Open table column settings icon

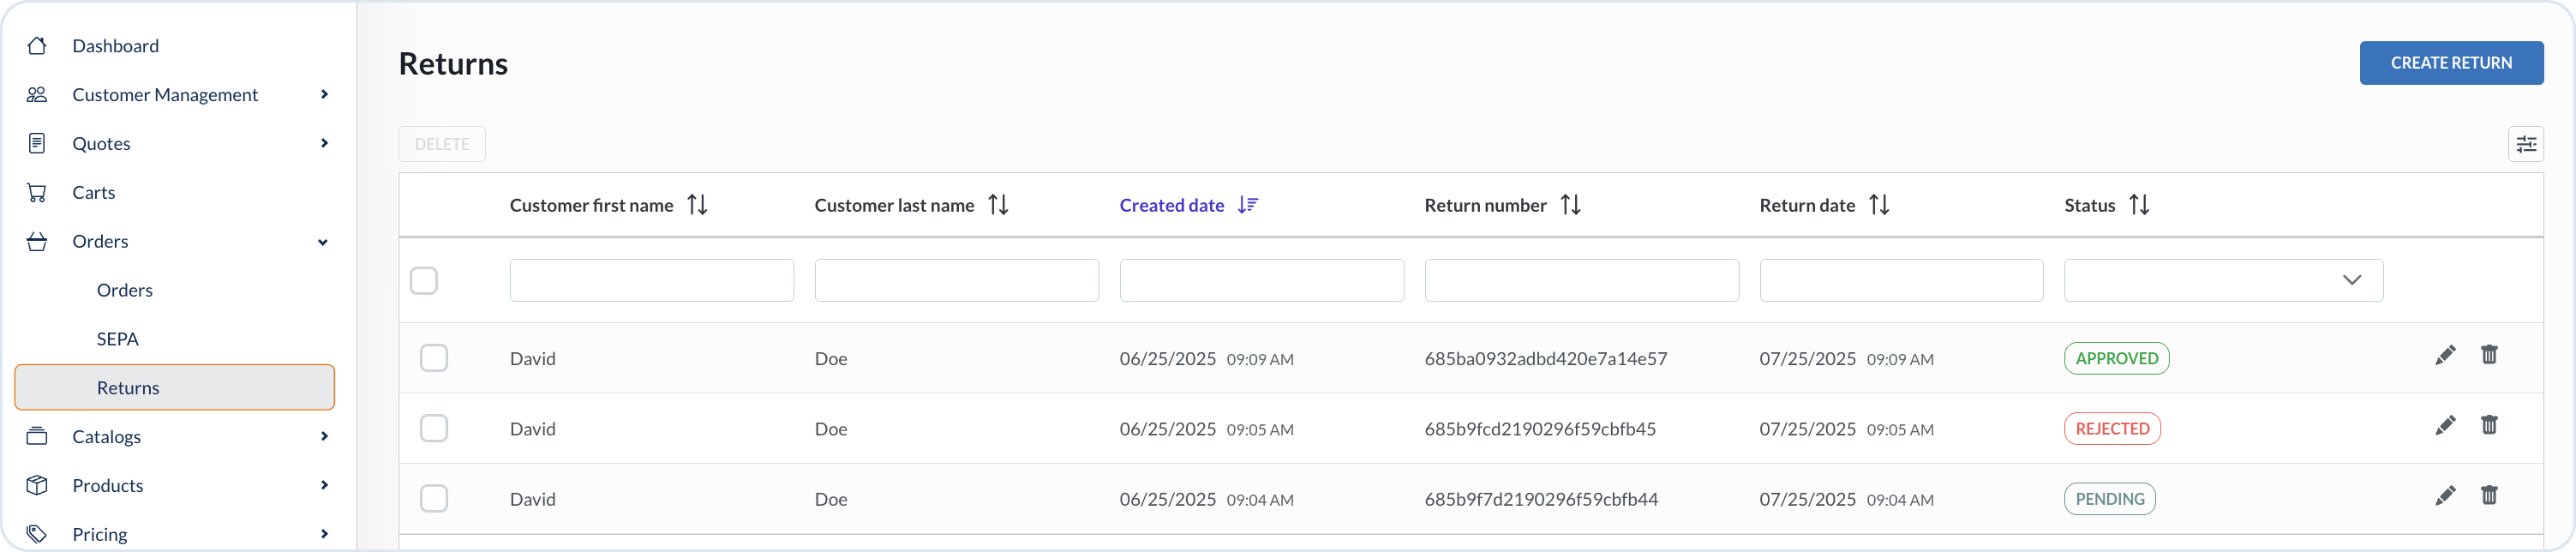click(2526, 144)
